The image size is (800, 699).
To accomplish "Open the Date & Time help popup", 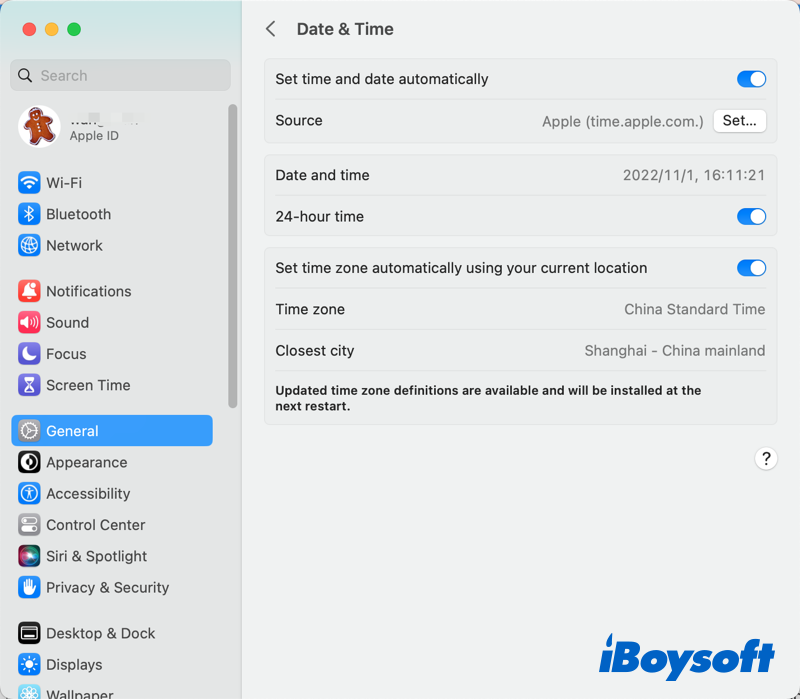I will click(766, 458).
